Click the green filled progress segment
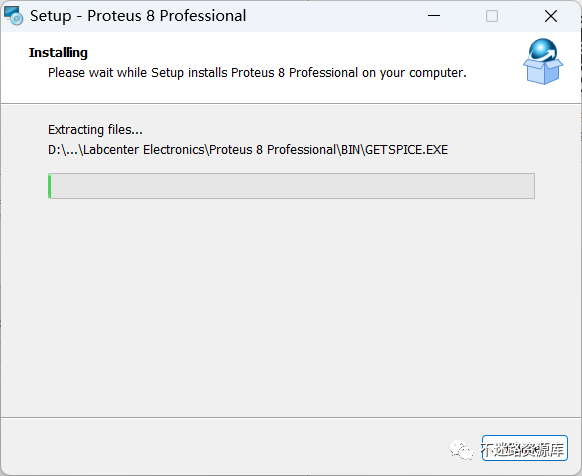The width and height of the screenshot is (582, 476). click(x=49, y=186)
